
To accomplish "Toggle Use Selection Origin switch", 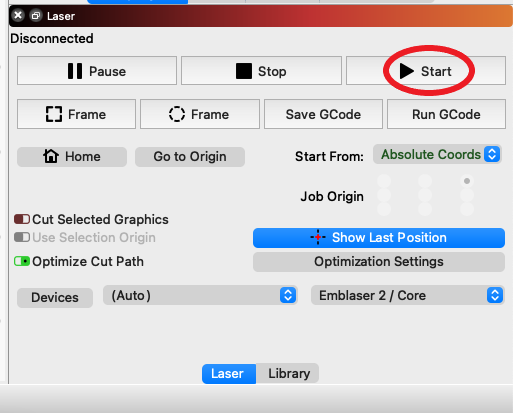I will click(22, 237).
